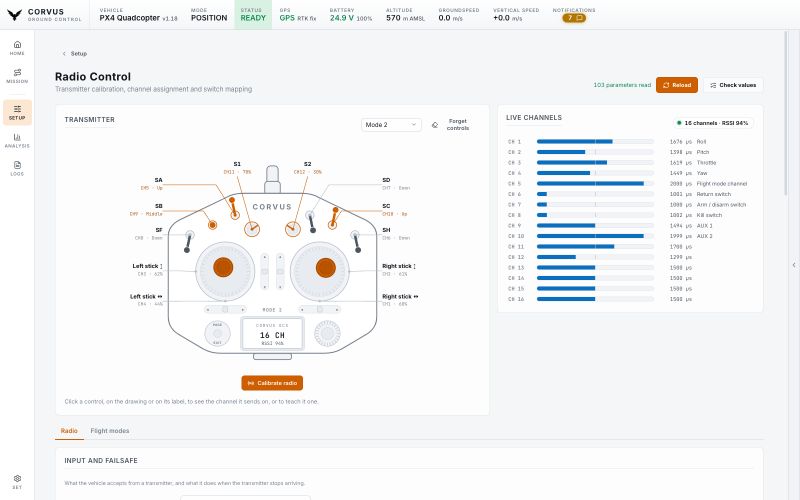Click the Left stick horizontal label
Image resolution: width=800 pixels, height=500 pixels.
[x=146, y=300]
